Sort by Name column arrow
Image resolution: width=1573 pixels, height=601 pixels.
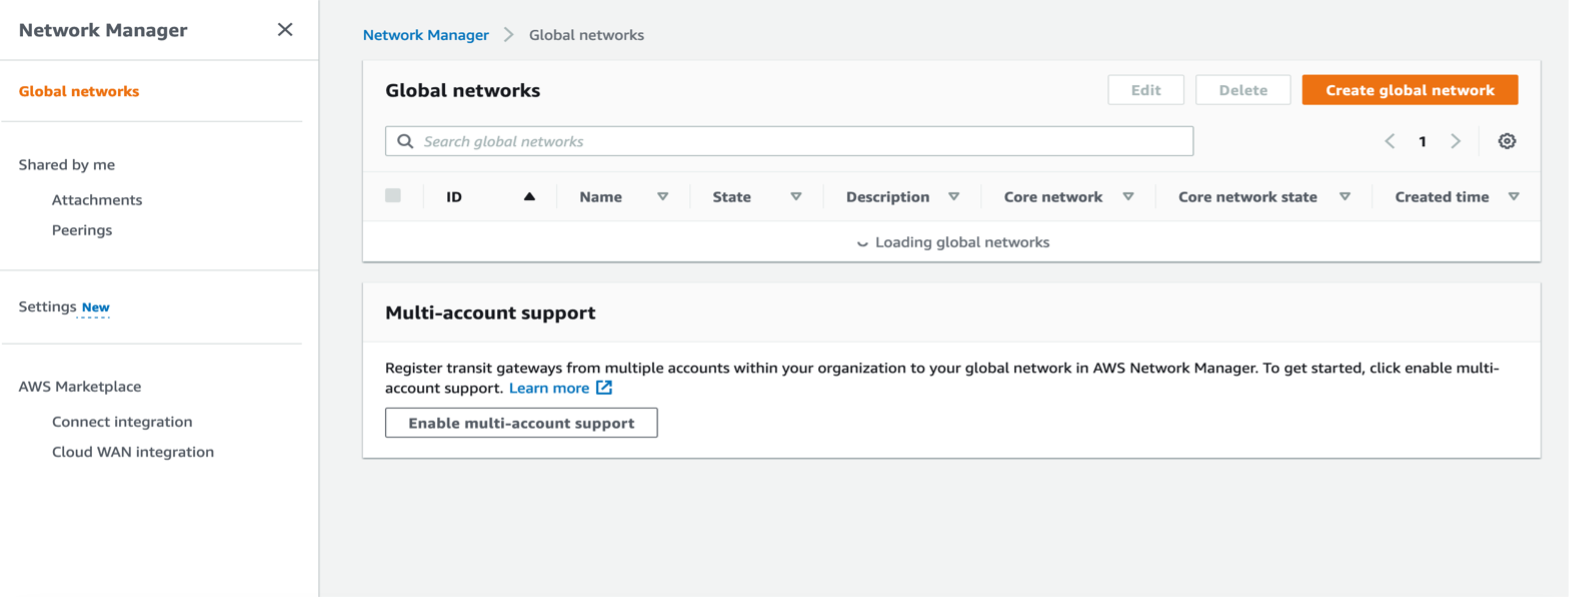(x=662, y=197)
